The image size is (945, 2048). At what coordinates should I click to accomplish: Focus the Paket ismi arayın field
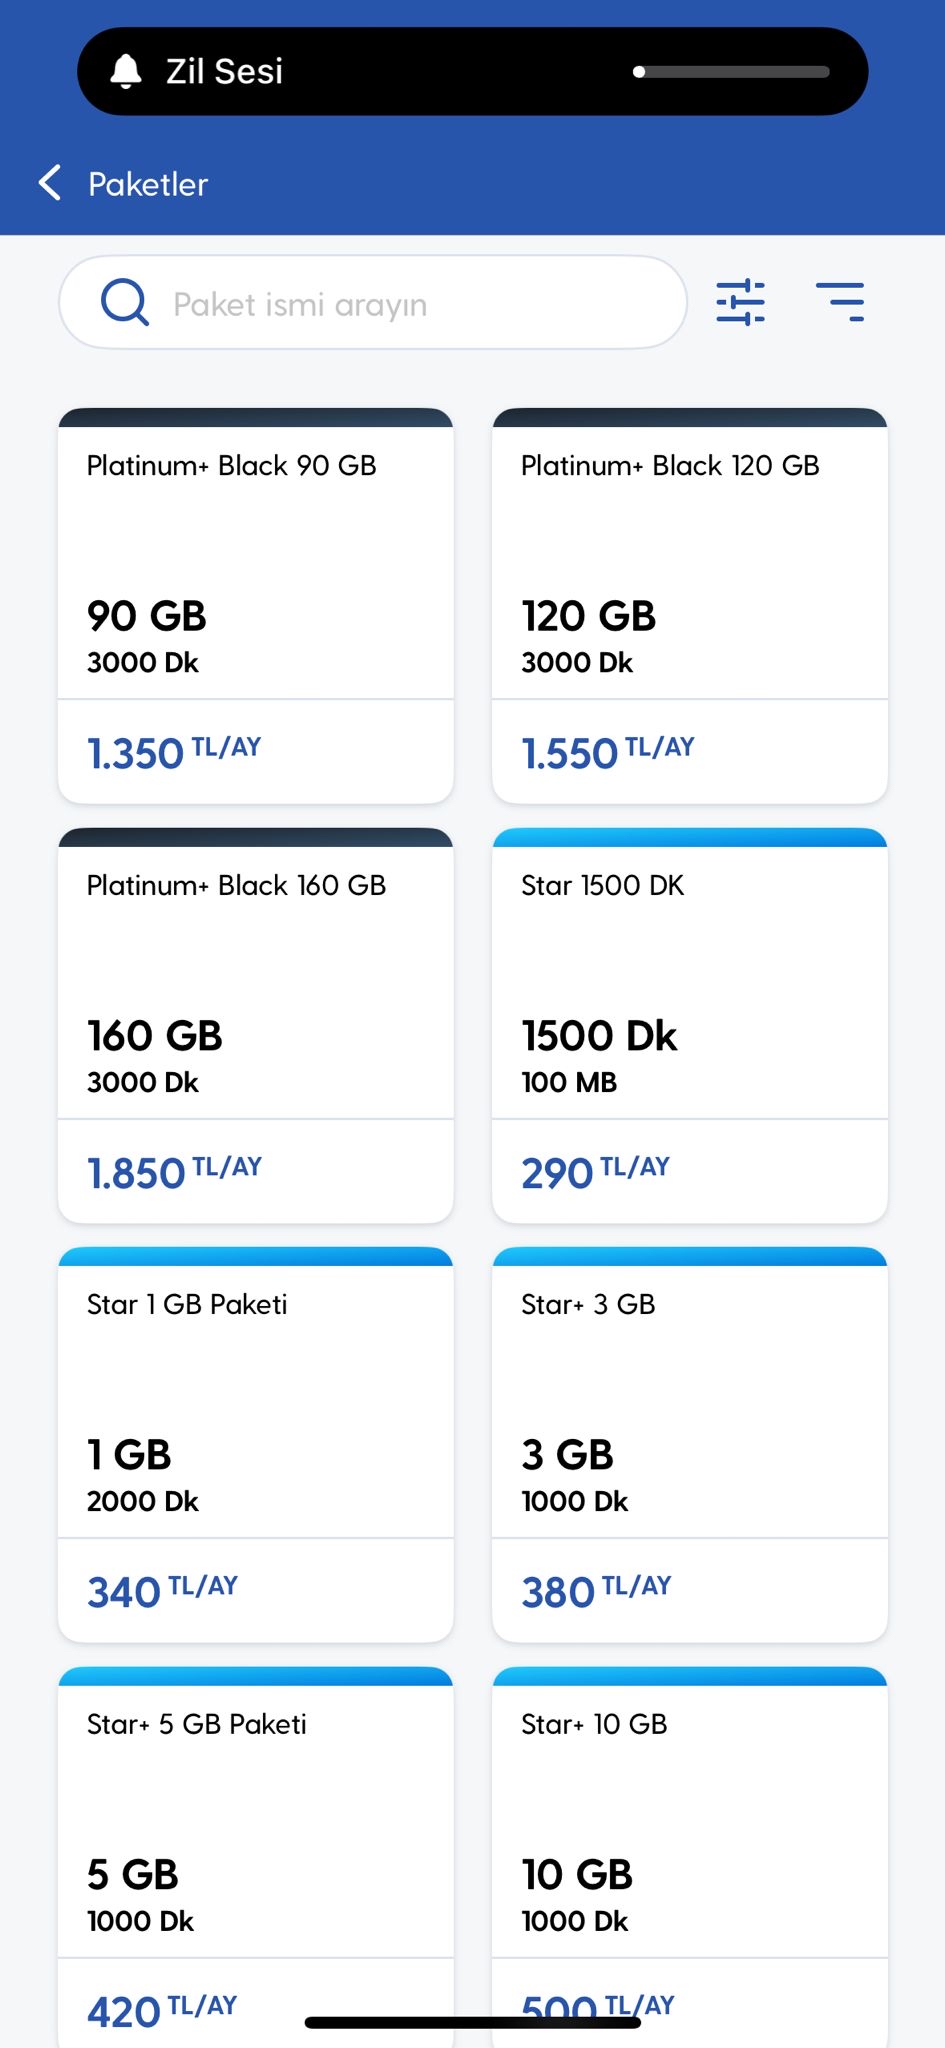pyautogui.click(x=373, y=302)
